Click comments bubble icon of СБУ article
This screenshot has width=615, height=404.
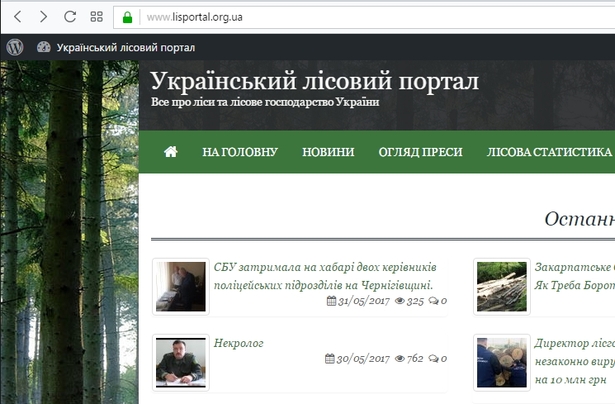click(433, 301)
